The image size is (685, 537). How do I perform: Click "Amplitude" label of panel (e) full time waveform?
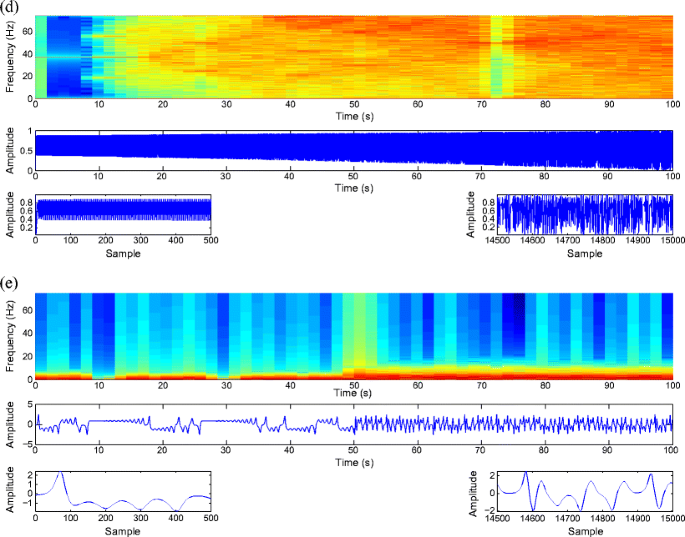10,424
